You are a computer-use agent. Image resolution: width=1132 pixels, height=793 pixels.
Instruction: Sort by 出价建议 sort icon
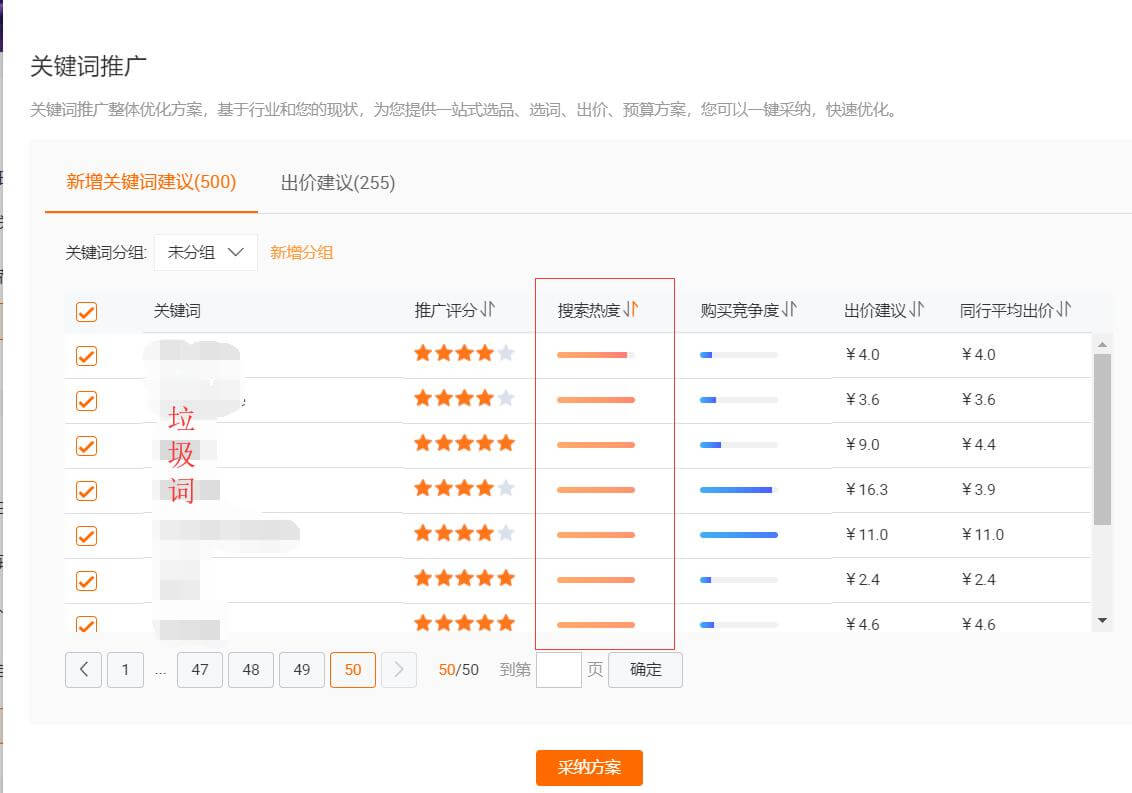click(916, 310)
